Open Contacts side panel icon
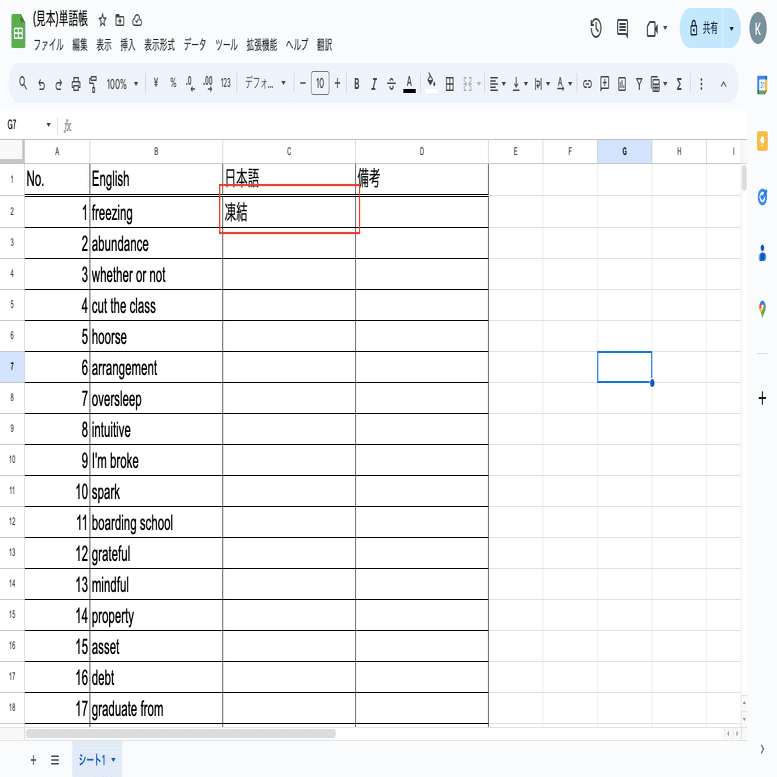The height and width of the screenshot is (777, 777). click(x=762, y=253)
